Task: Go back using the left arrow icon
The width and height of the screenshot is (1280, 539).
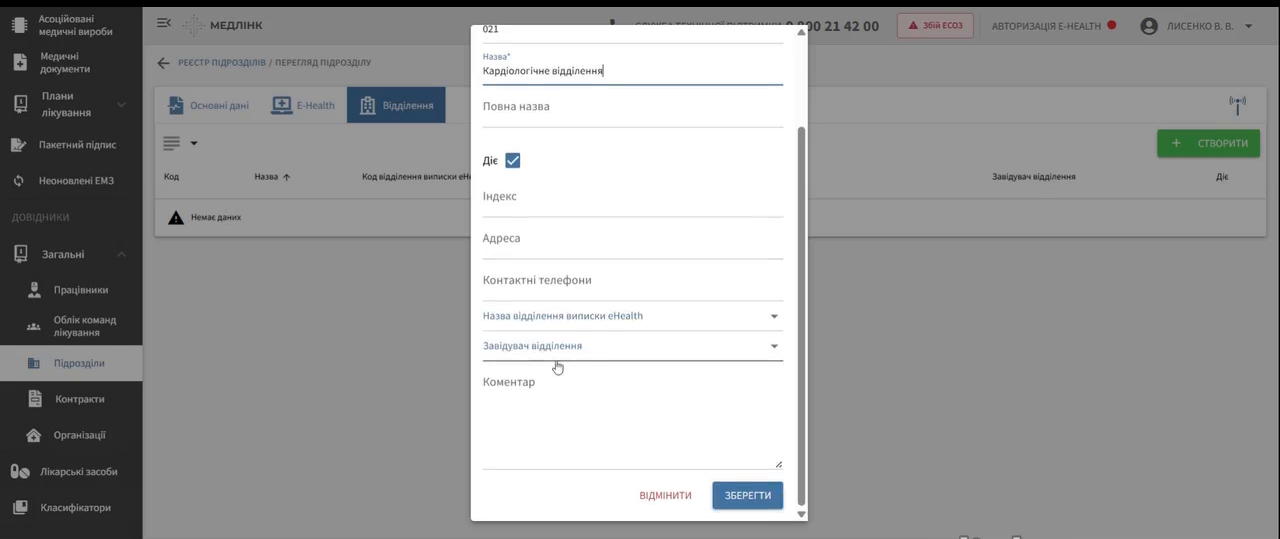Action: [x=163, y=63]
